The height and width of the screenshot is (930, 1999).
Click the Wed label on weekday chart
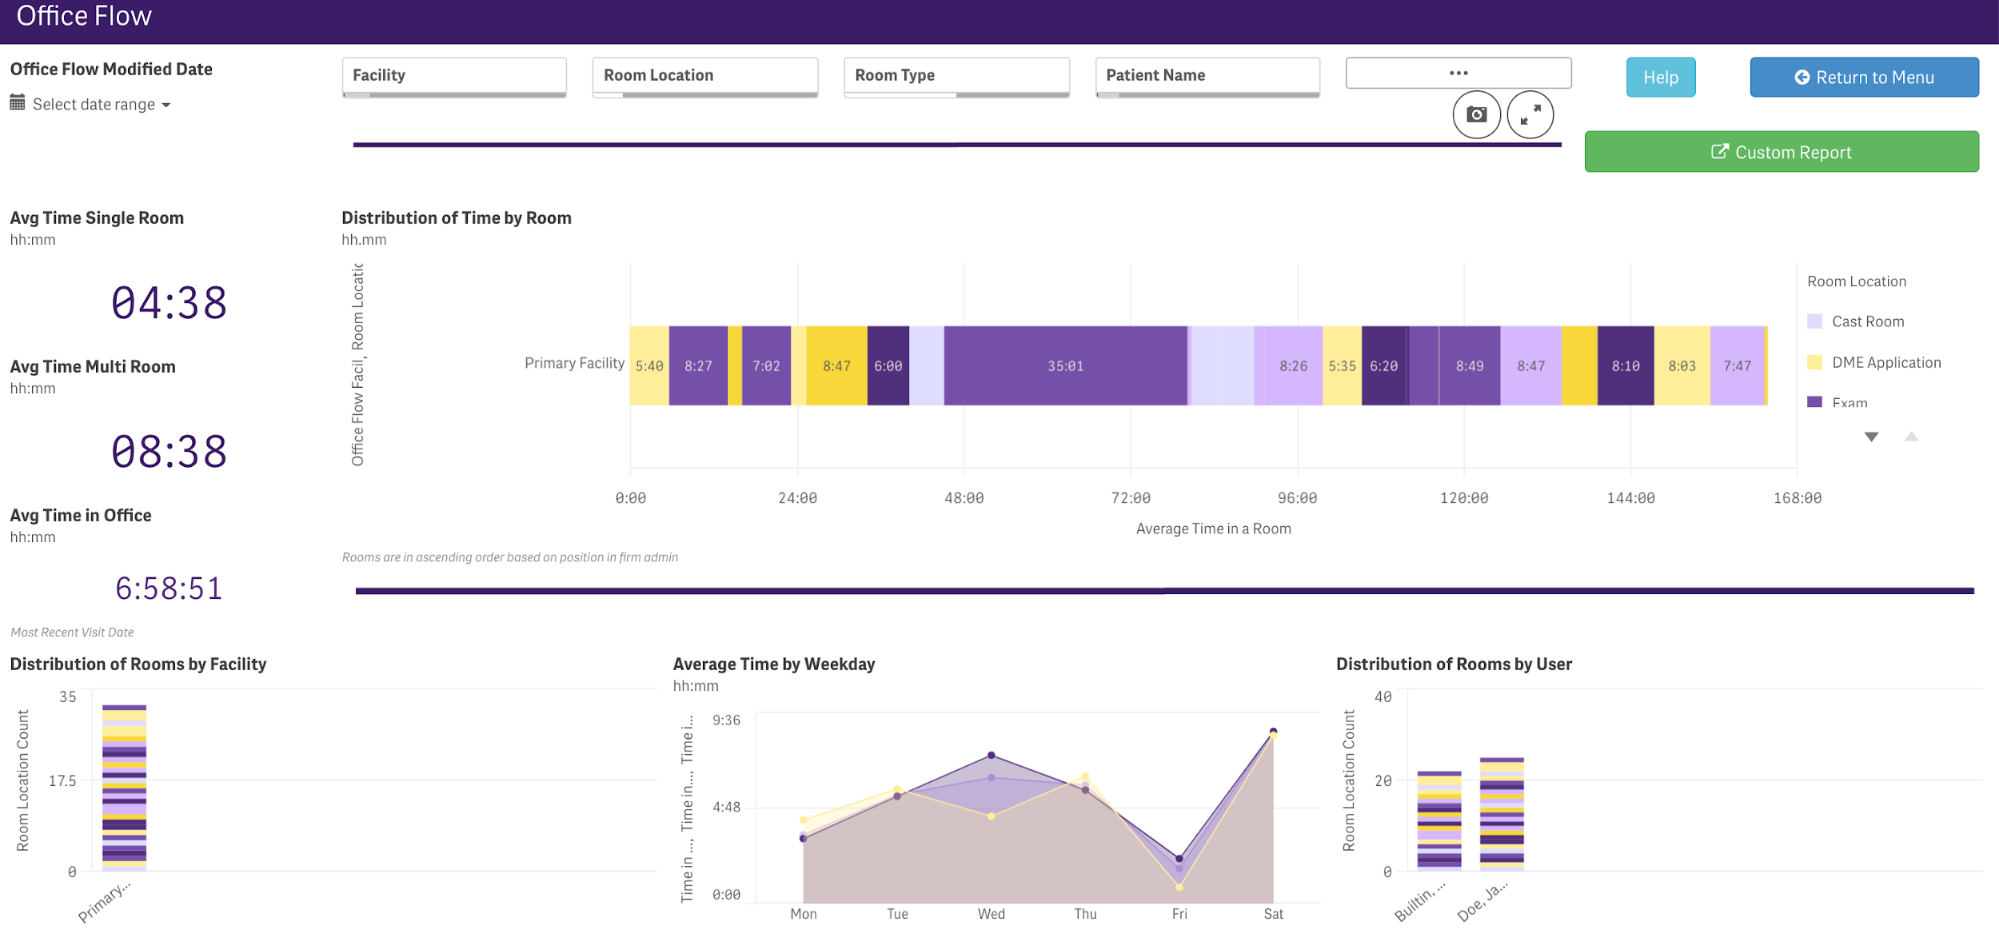tap(991, 914)
